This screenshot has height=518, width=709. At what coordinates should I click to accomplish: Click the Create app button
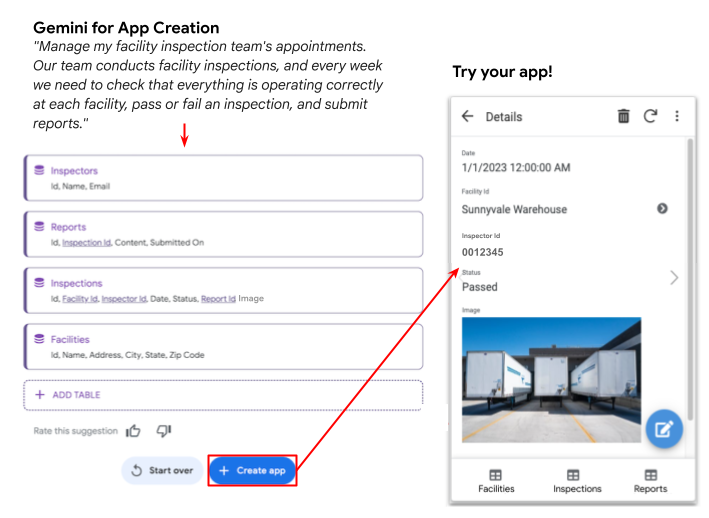pos(252,471)
